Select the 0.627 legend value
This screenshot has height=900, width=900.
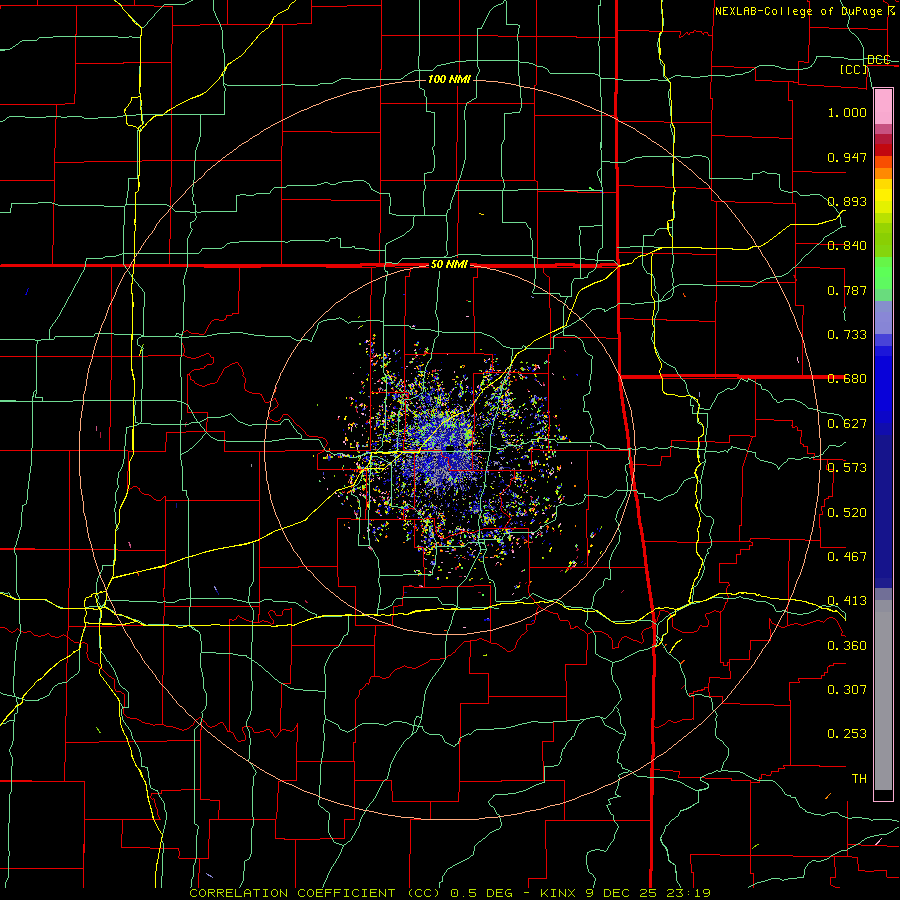click(x=847, y=424)
